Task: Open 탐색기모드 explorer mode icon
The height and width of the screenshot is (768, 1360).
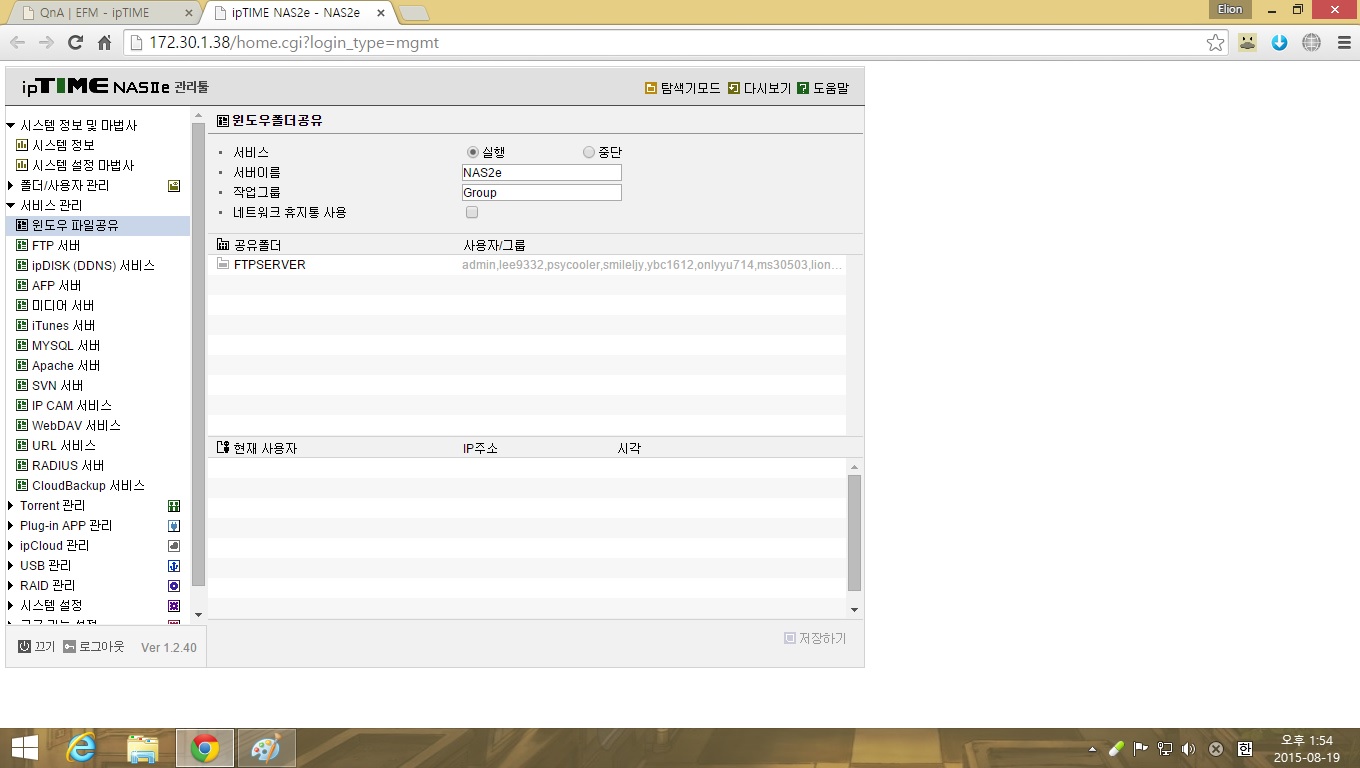Action: click(x=651, y=88)
